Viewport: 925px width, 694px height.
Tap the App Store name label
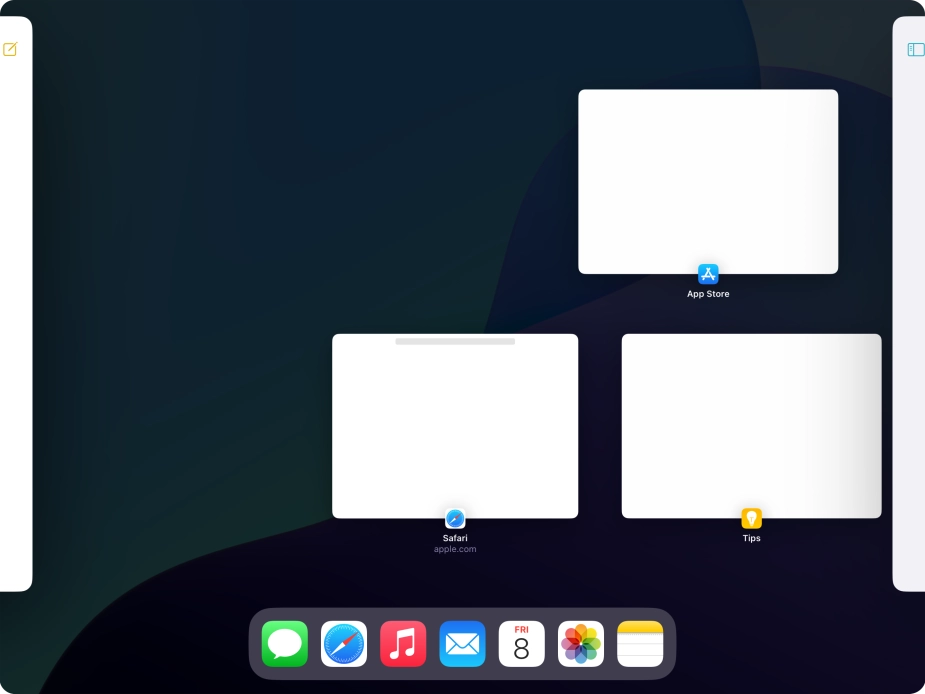708,293
